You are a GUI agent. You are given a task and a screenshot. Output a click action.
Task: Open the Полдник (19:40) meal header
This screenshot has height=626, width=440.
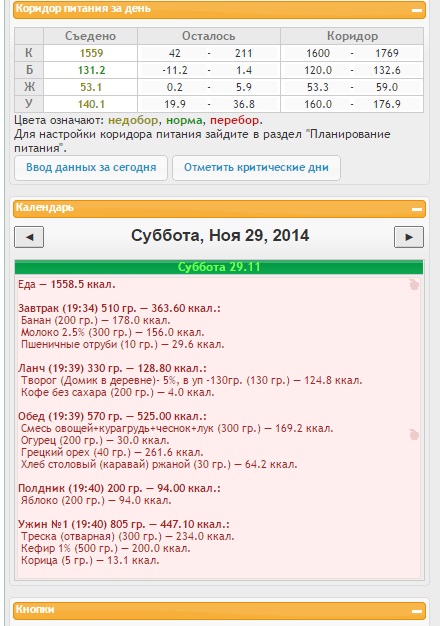tap(119, 489)
